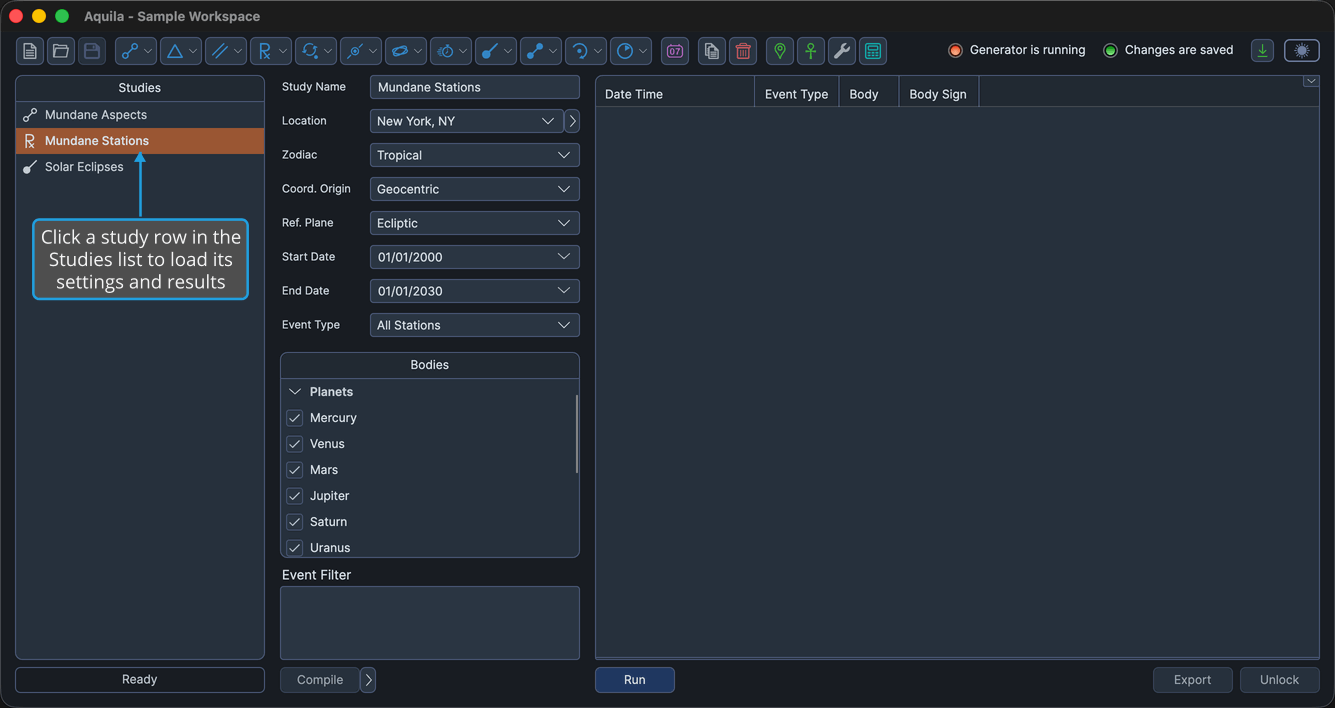
Task: Click the pie-chart clock study tool
Action: 631,51
